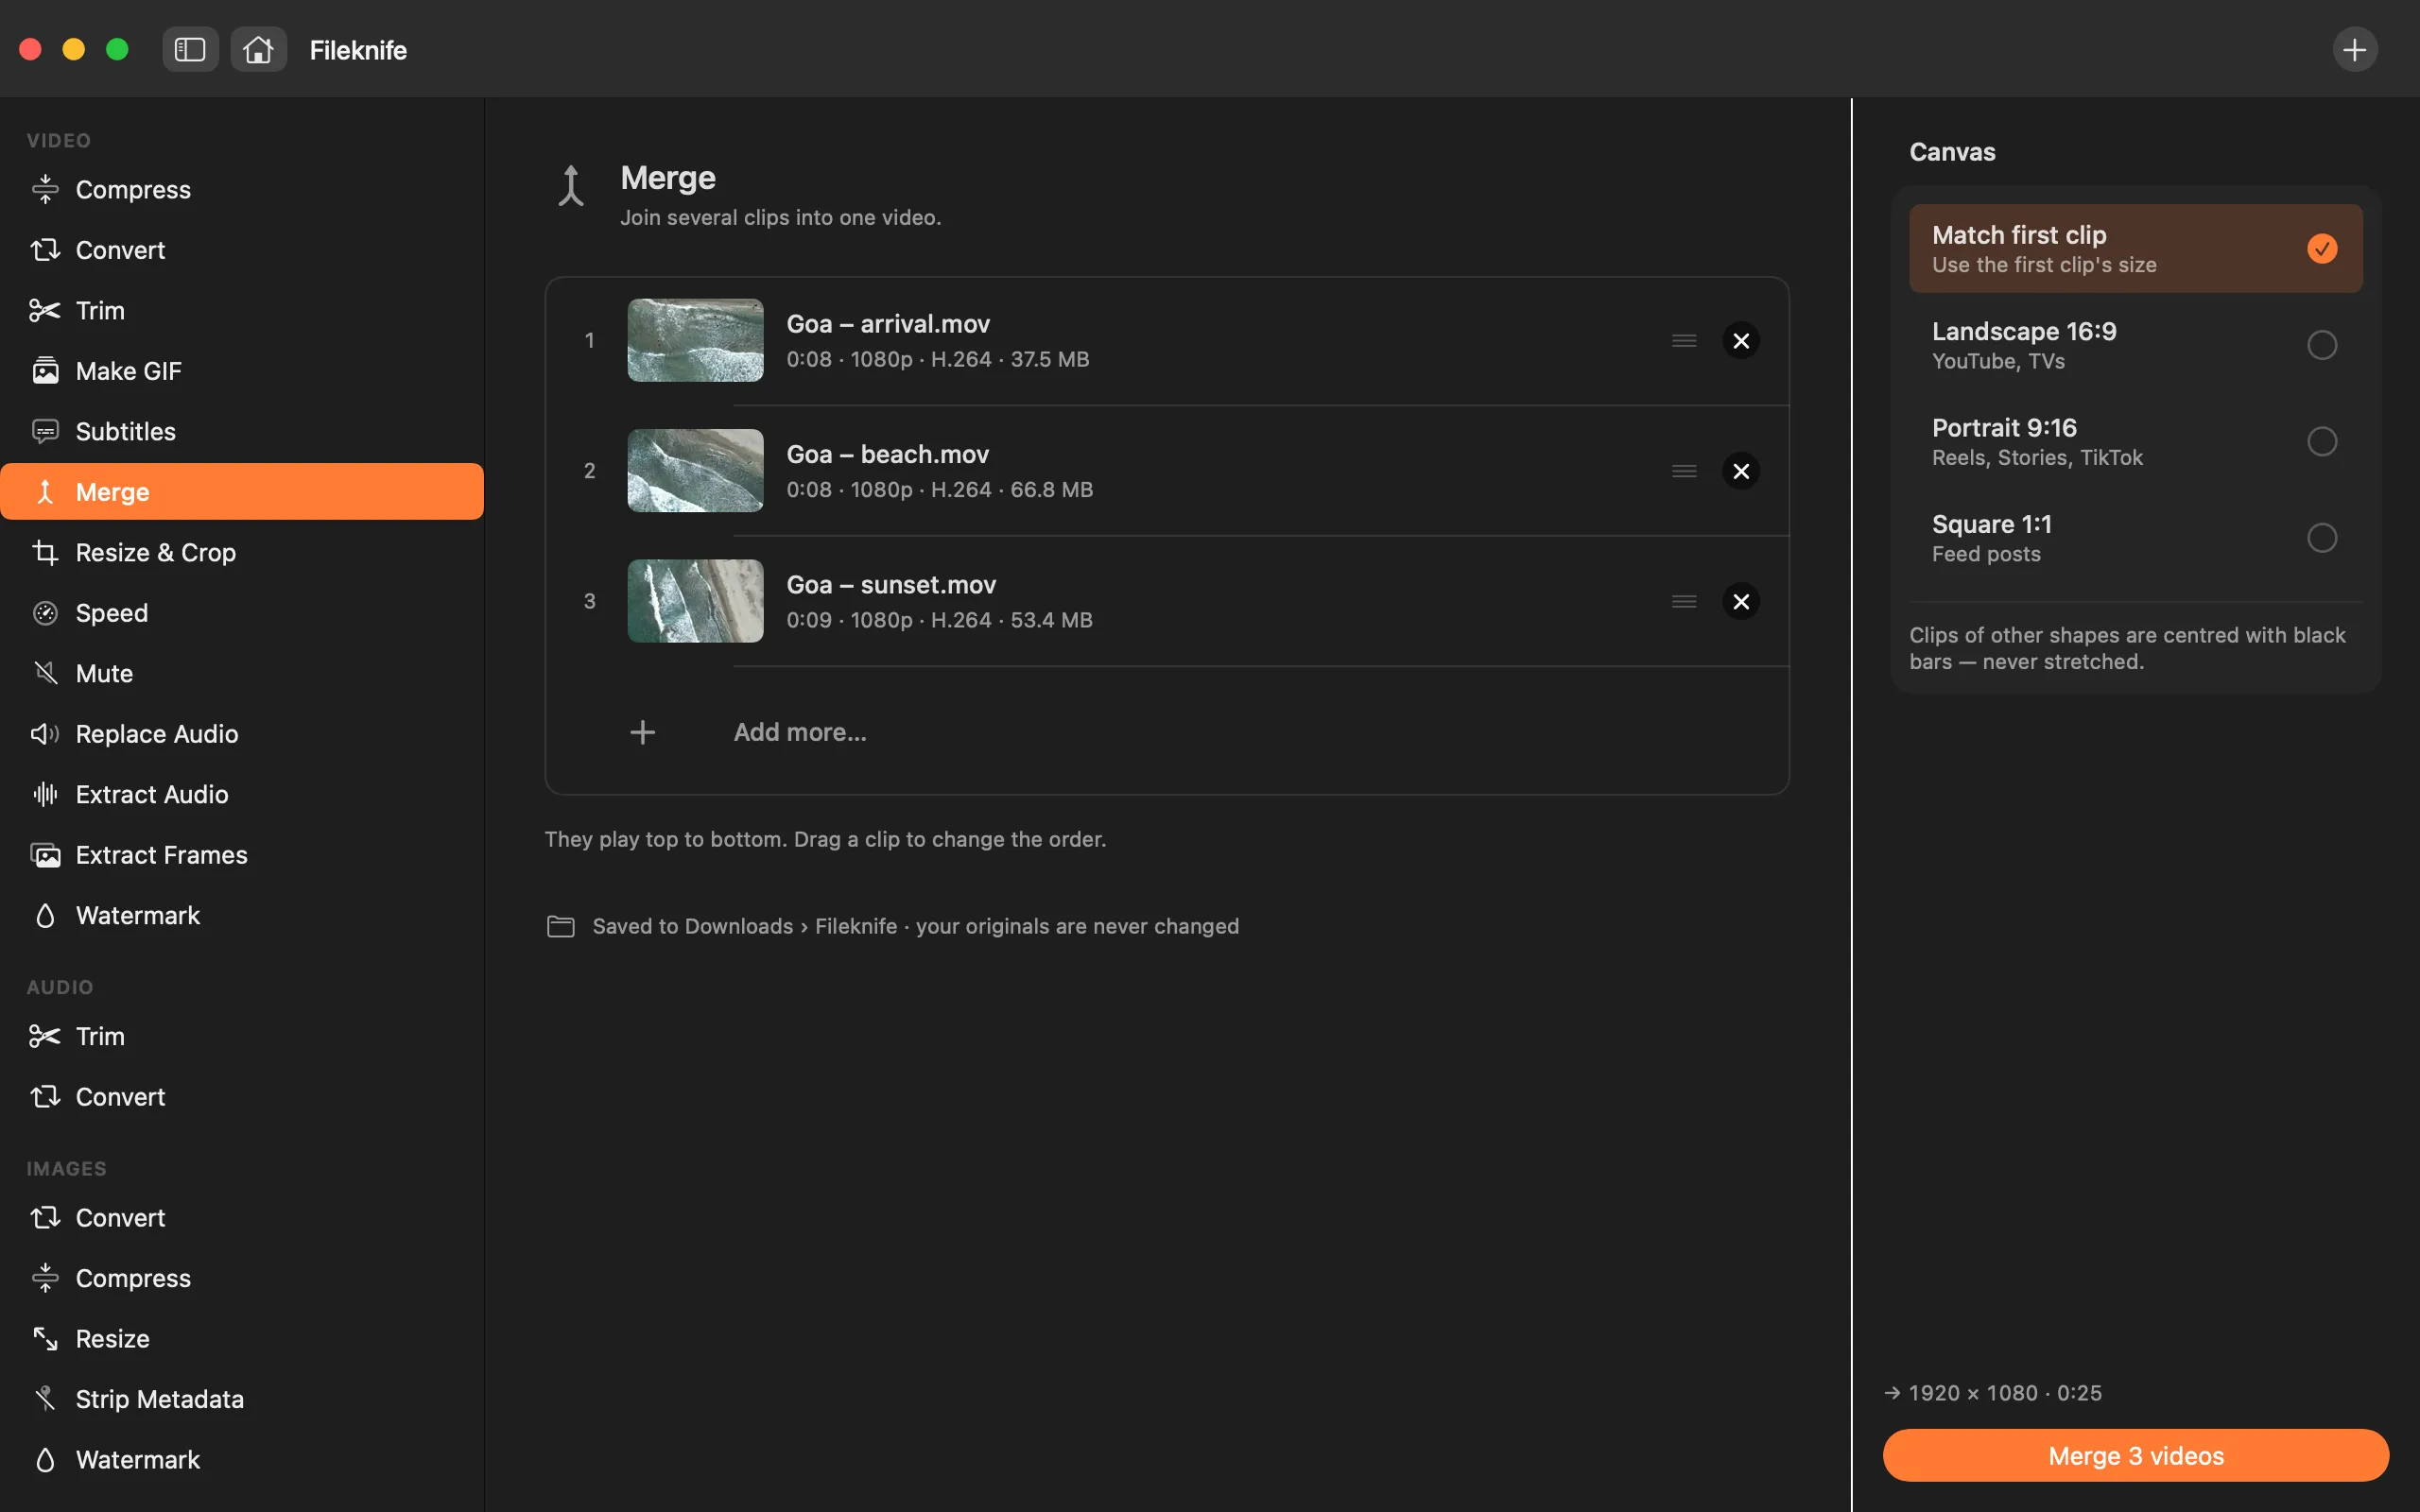Viewport: 2420px width, 1512px height.
Task: Open the Speed tool
Action: [x=242, y=613]
